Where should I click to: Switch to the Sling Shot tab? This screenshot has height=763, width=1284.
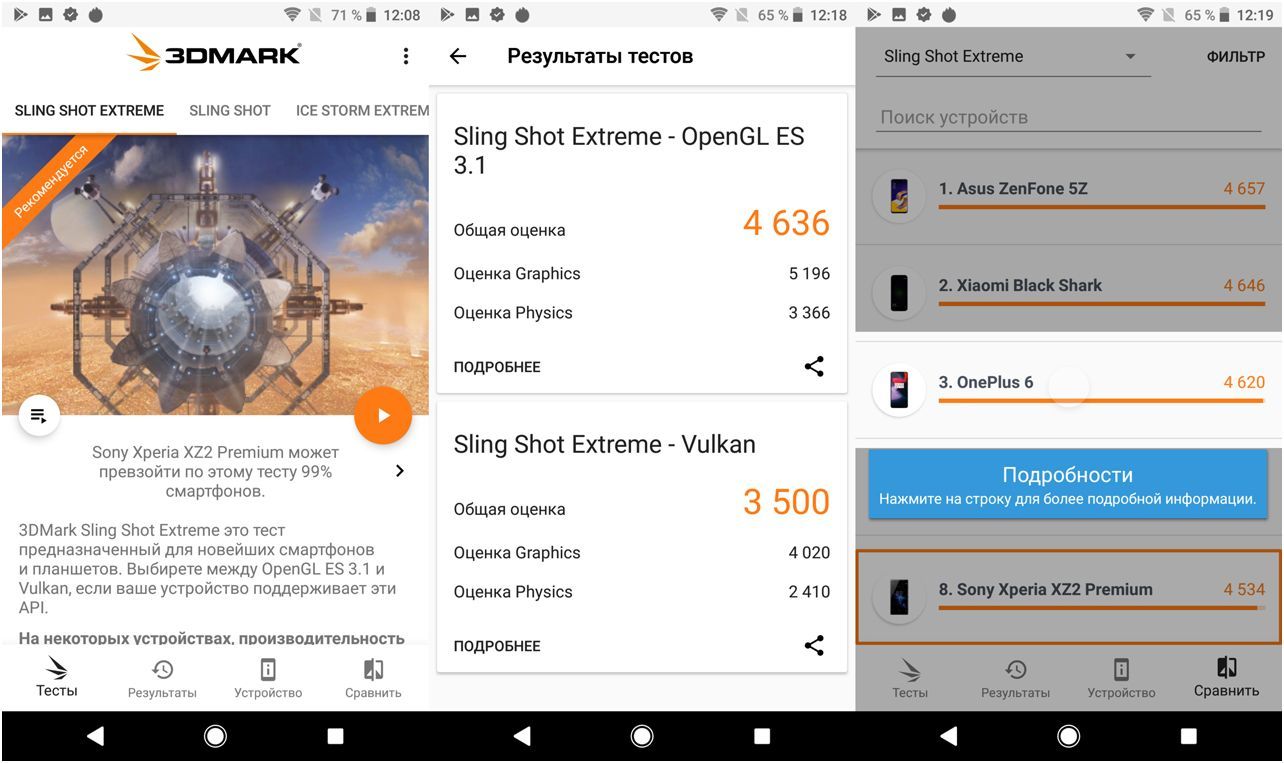(229, 110)
